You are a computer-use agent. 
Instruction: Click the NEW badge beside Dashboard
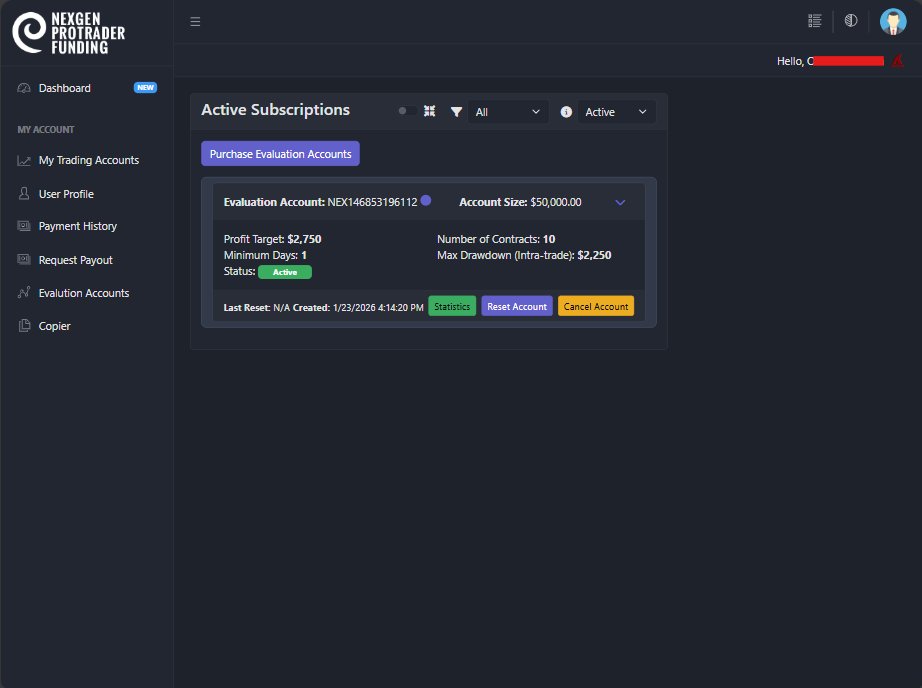145,88
